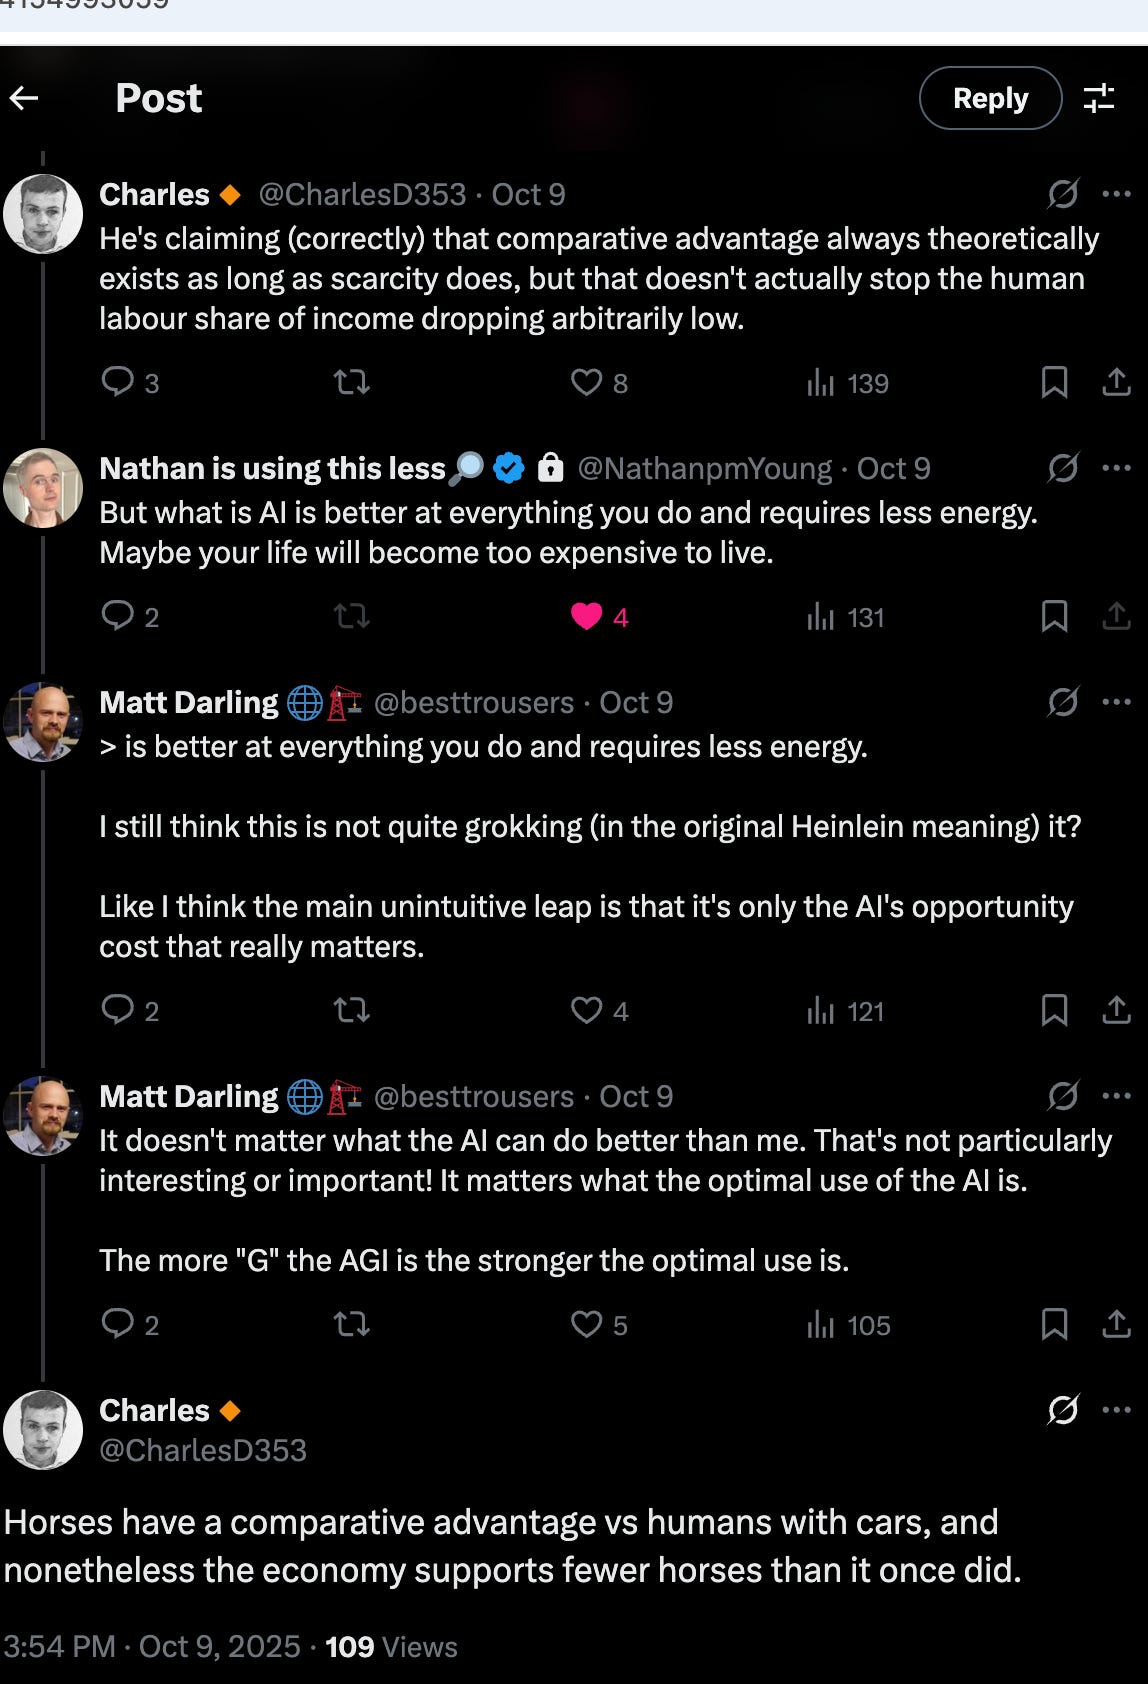Open more options on Matt Darling's grokking post
This screenshot has height=1684, width=1148.
(1116, 702)
